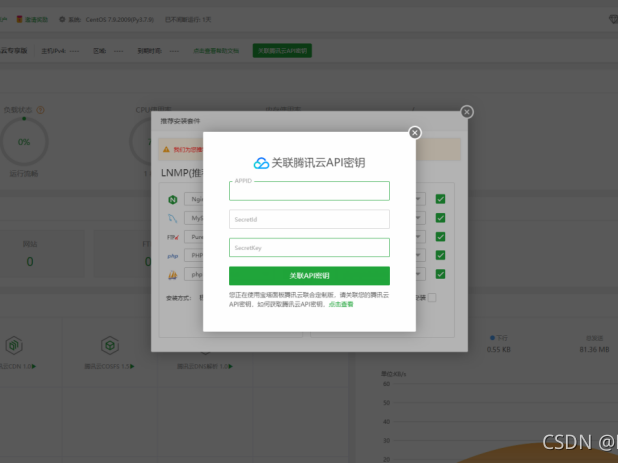Click the help icon next to 负载状态
Image resolution: width=618 pixels, height=464 pixels.
pyautogui.click(x=40, y=110)
